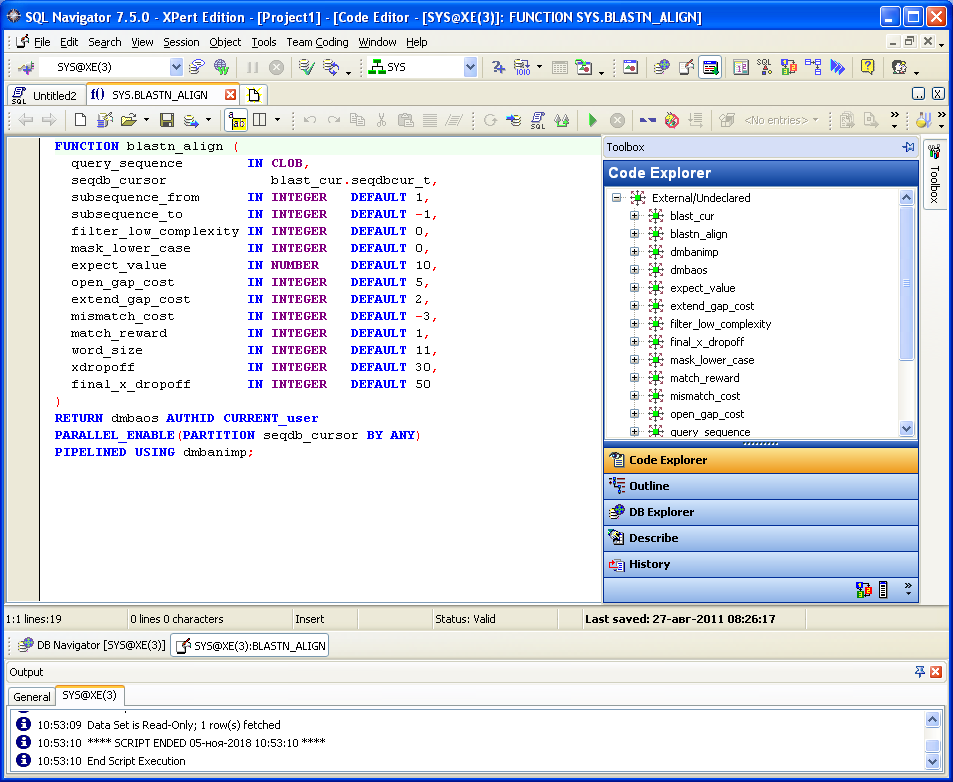
Task: Close the SYS.BLASTN_ALIGN editor tab
Action: click(x=230, y=95)
